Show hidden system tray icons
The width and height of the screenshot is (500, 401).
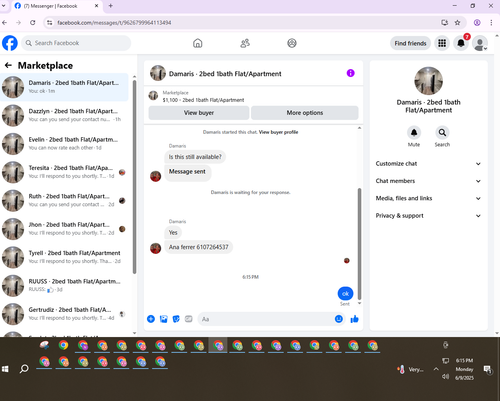tap(436, 369)
